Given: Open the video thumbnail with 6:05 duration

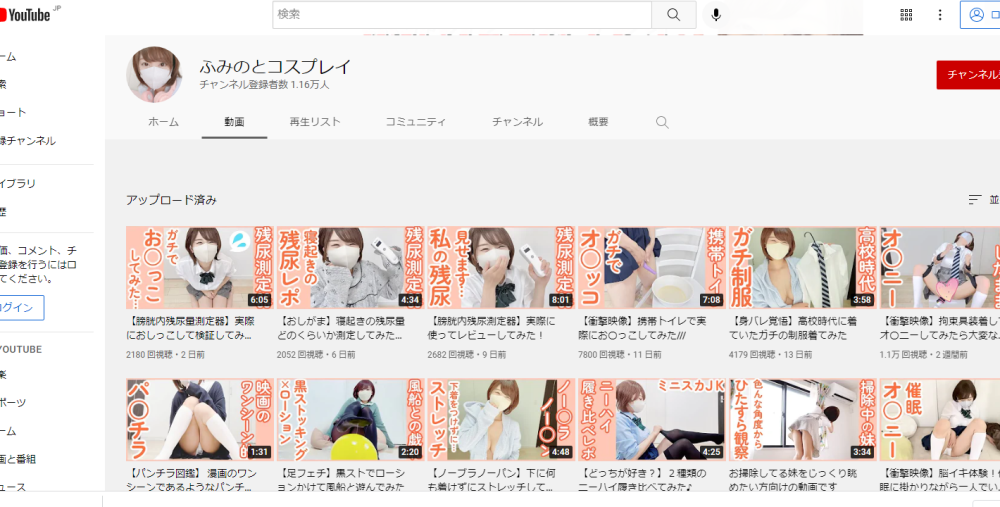Looking at the screenshot, I should (x=200, y=267).
